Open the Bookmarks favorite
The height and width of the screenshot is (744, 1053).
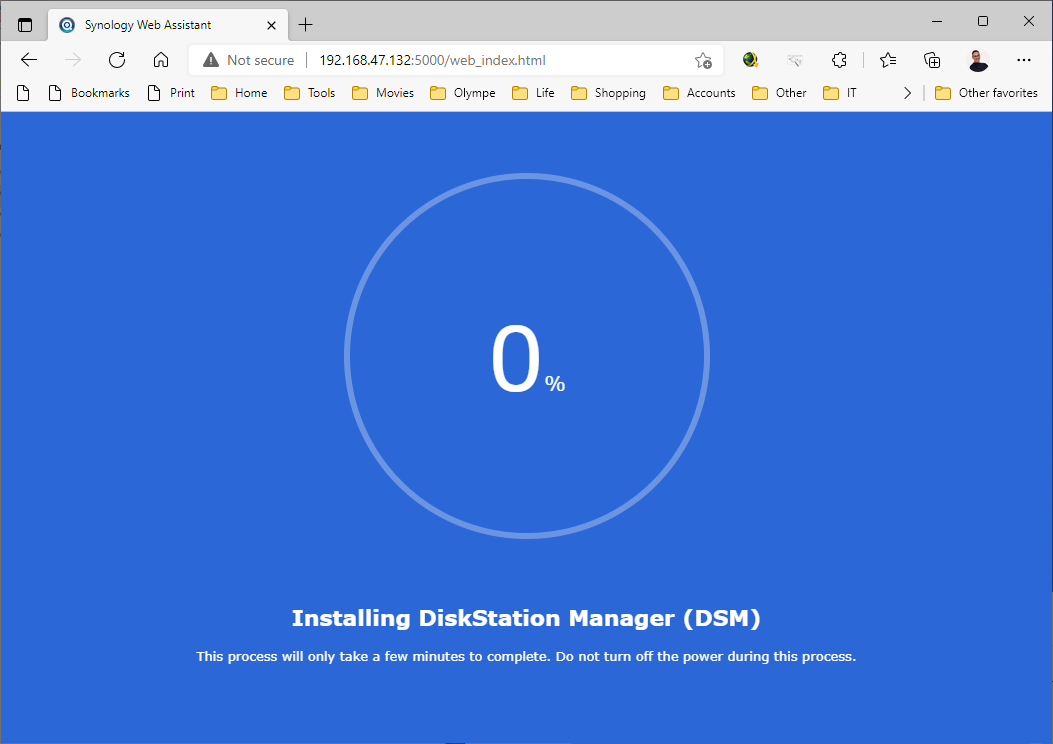89,93
